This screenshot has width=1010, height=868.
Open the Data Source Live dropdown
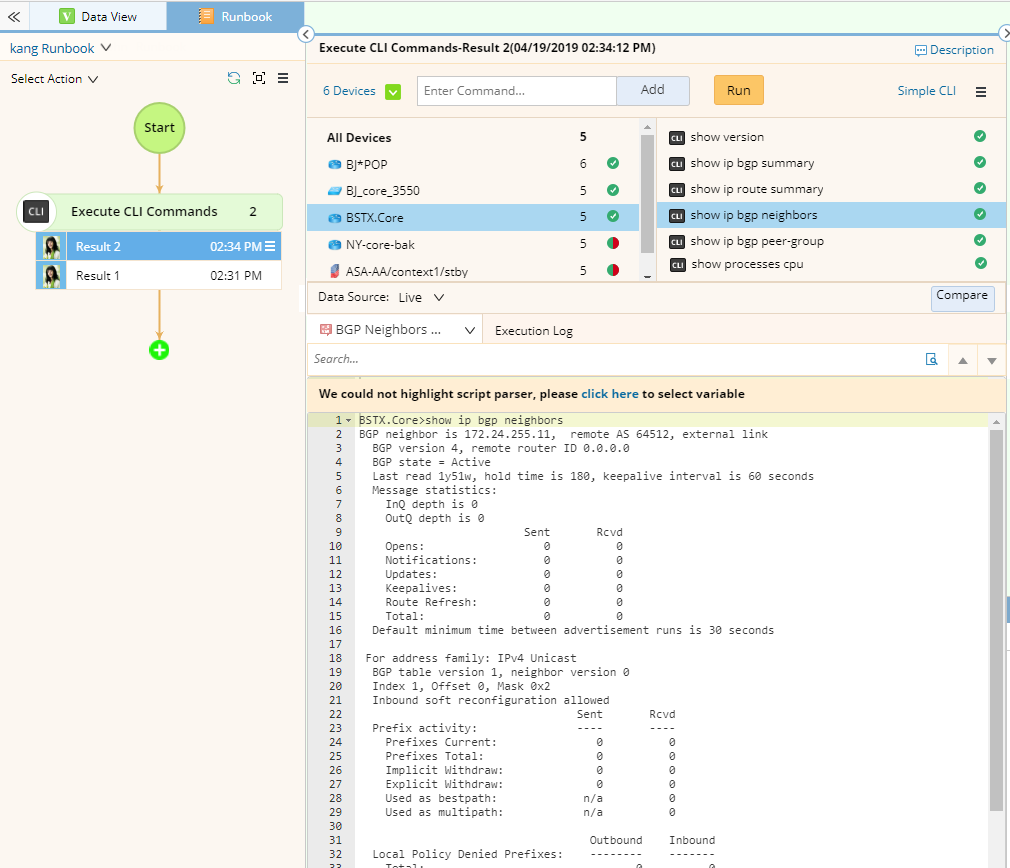point(421,297)
